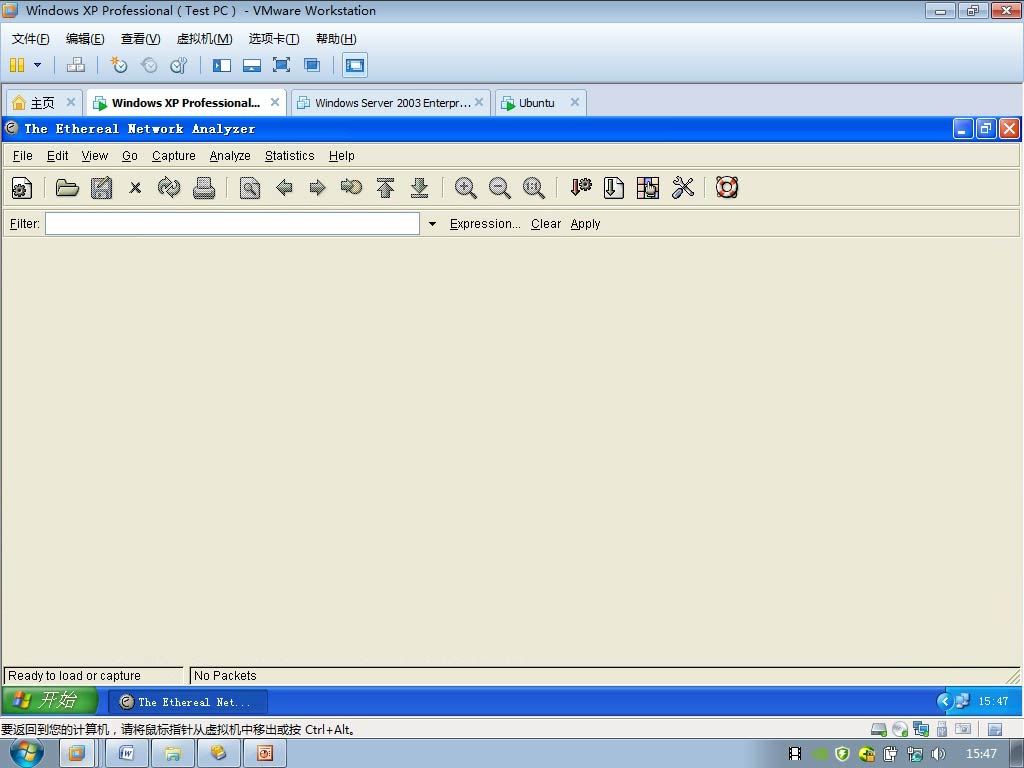Image resolution: width=1024 pixels, height=768 pixels.
Task: Open preferences with the tools icon
Action: (682, 188)
